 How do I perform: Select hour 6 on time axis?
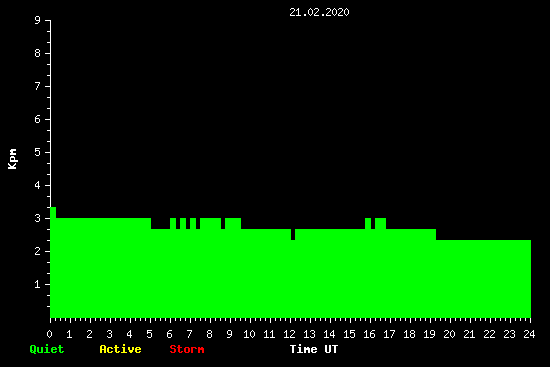click(x=169, y=334)
